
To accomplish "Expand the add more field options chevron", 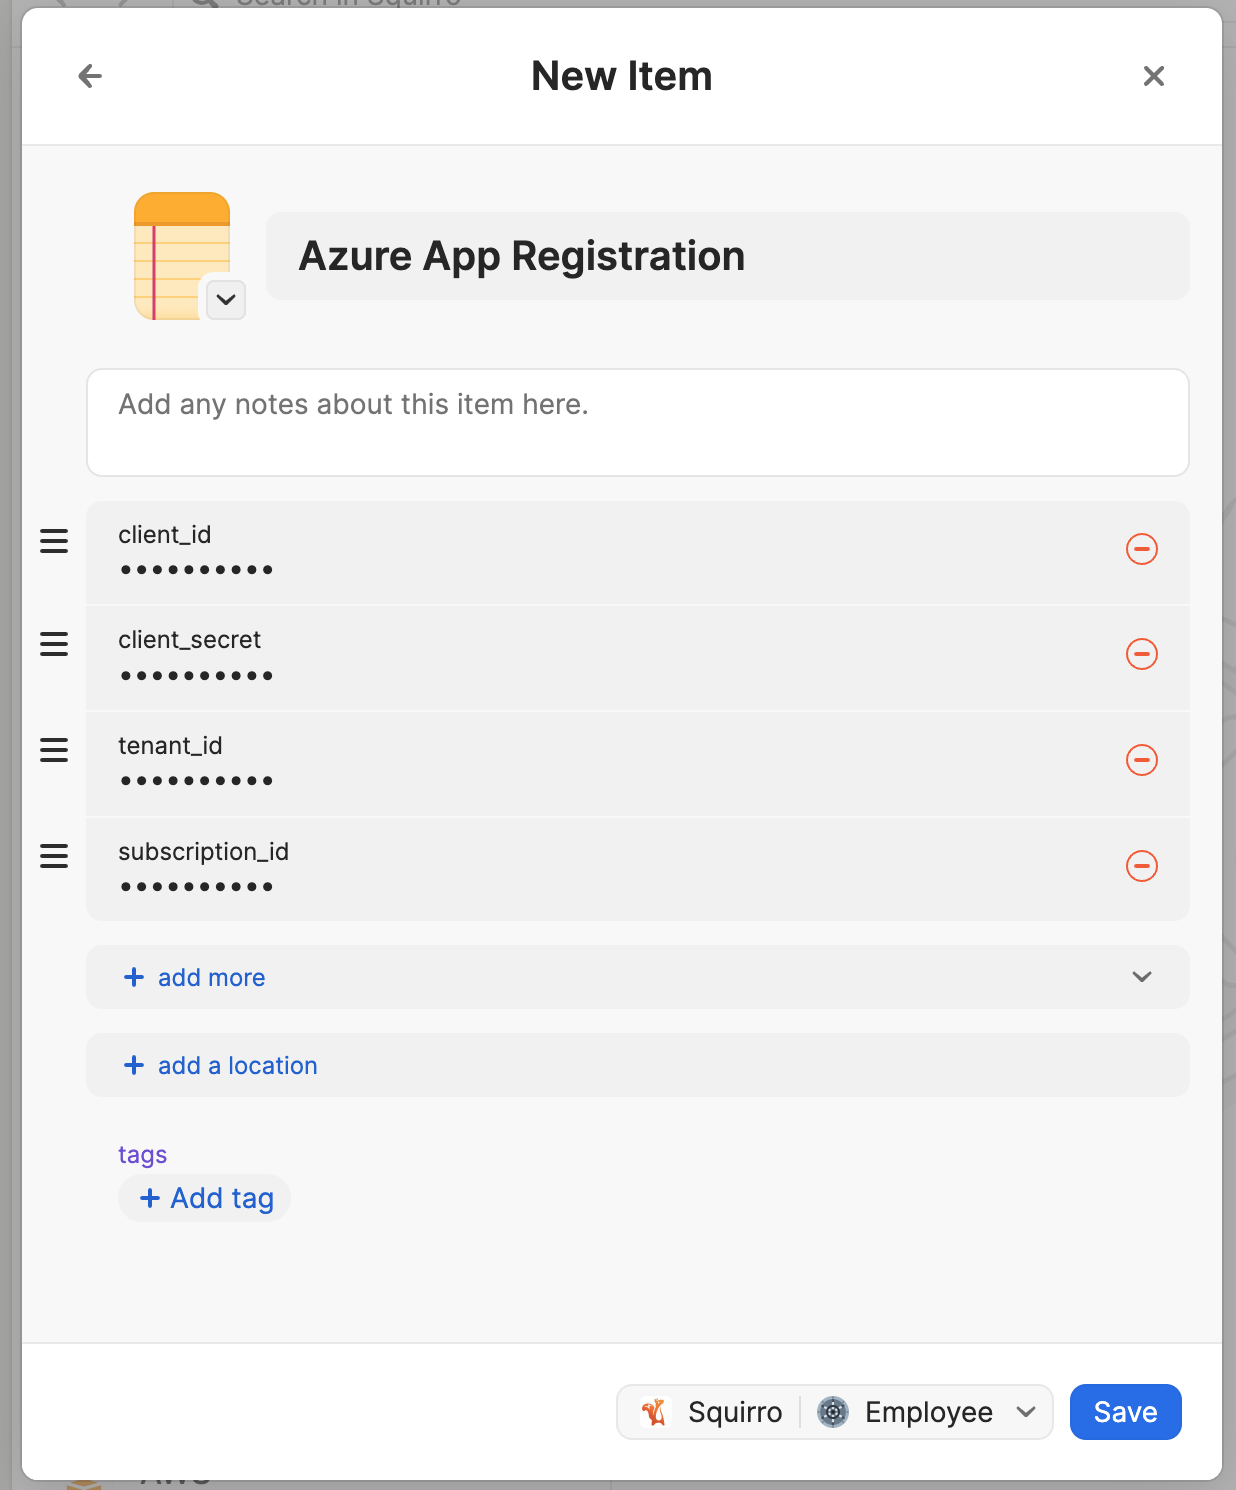I will pos(1141,977).
